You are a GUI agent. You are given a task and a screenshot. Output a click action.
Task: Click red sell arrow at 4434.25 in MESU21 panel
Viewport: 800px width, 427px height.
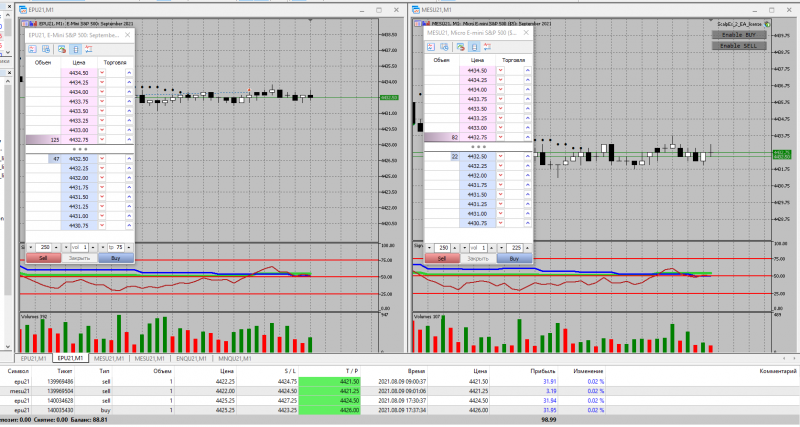point(501,80)
